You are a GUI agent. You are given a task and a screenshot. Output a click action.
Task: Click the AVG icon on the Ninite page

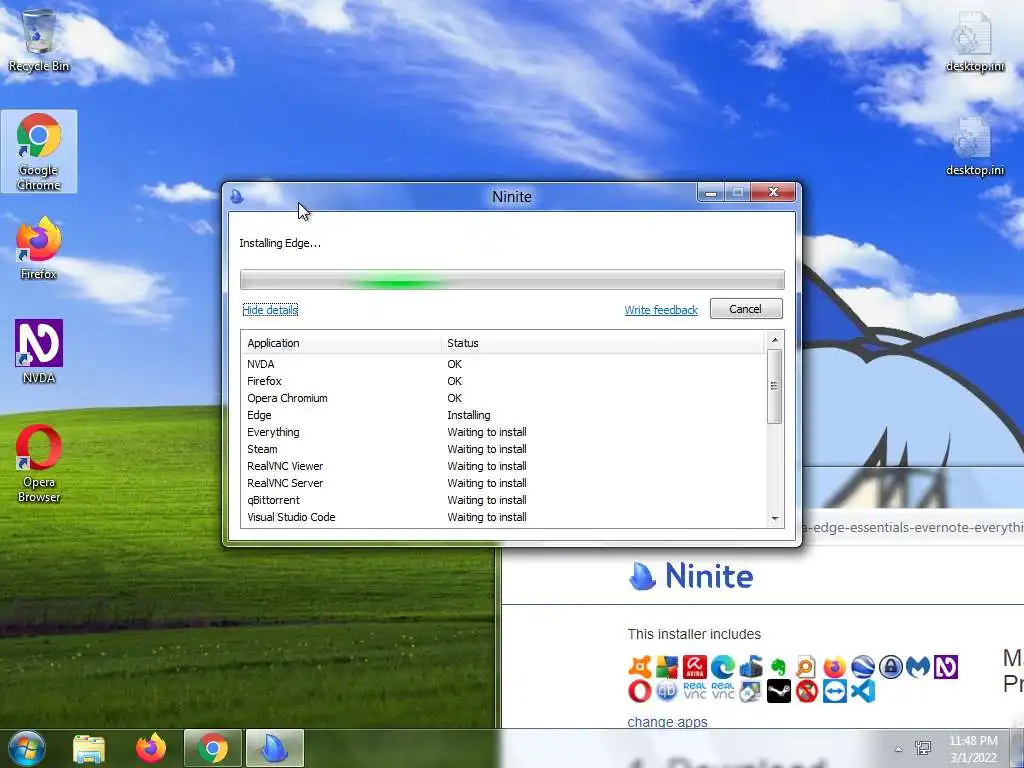pyautogui.click(x=667, y=667)
